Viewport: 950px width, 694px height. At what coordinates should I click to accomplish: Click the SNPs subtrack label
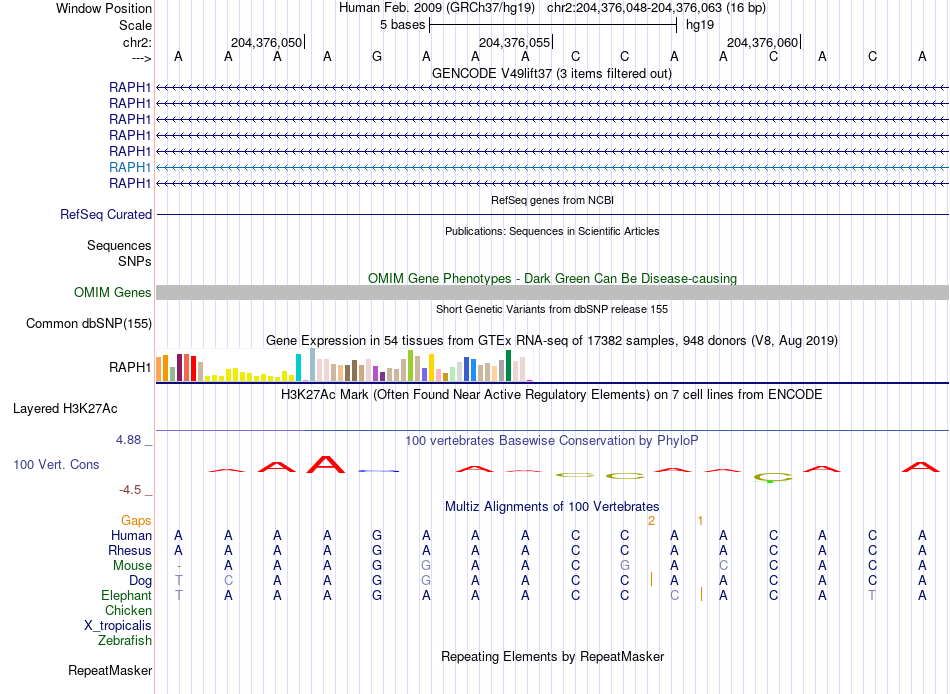coord(135,261)
